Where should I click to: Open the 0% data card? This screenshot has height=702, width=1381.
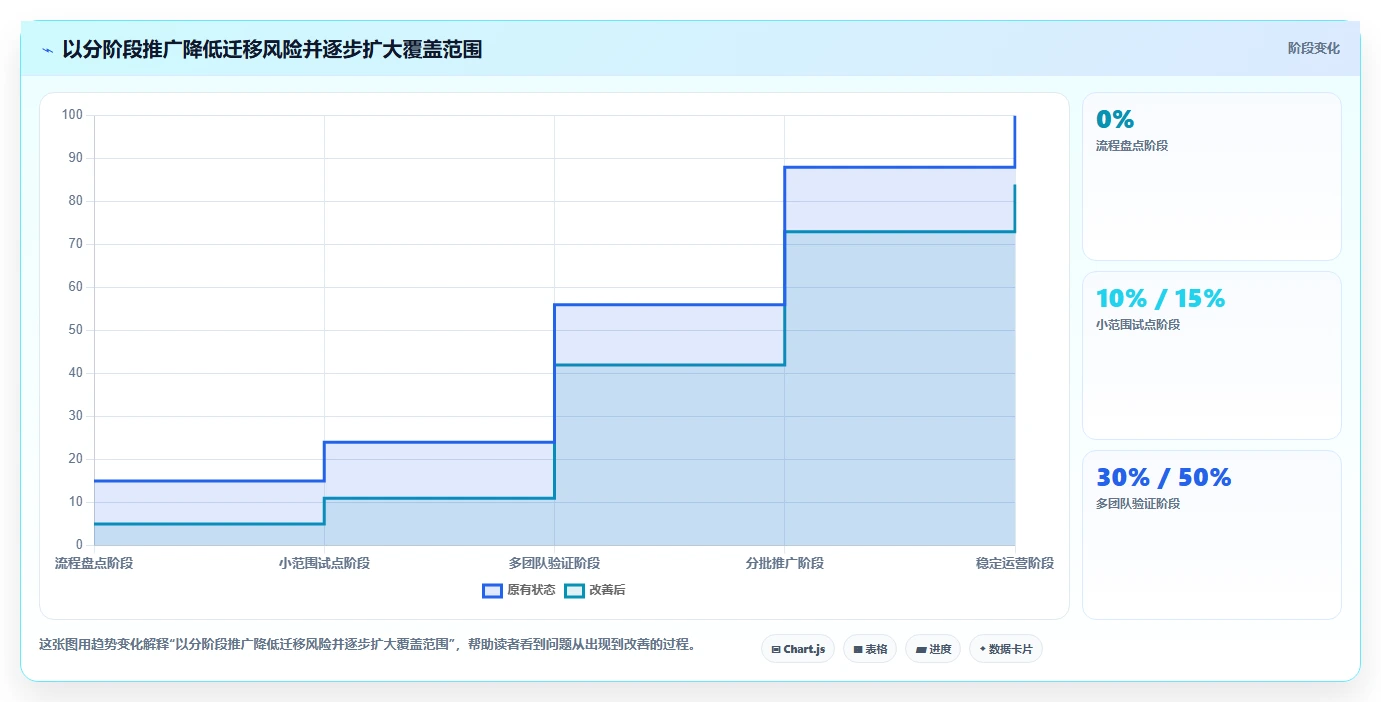click(1211, 176)
